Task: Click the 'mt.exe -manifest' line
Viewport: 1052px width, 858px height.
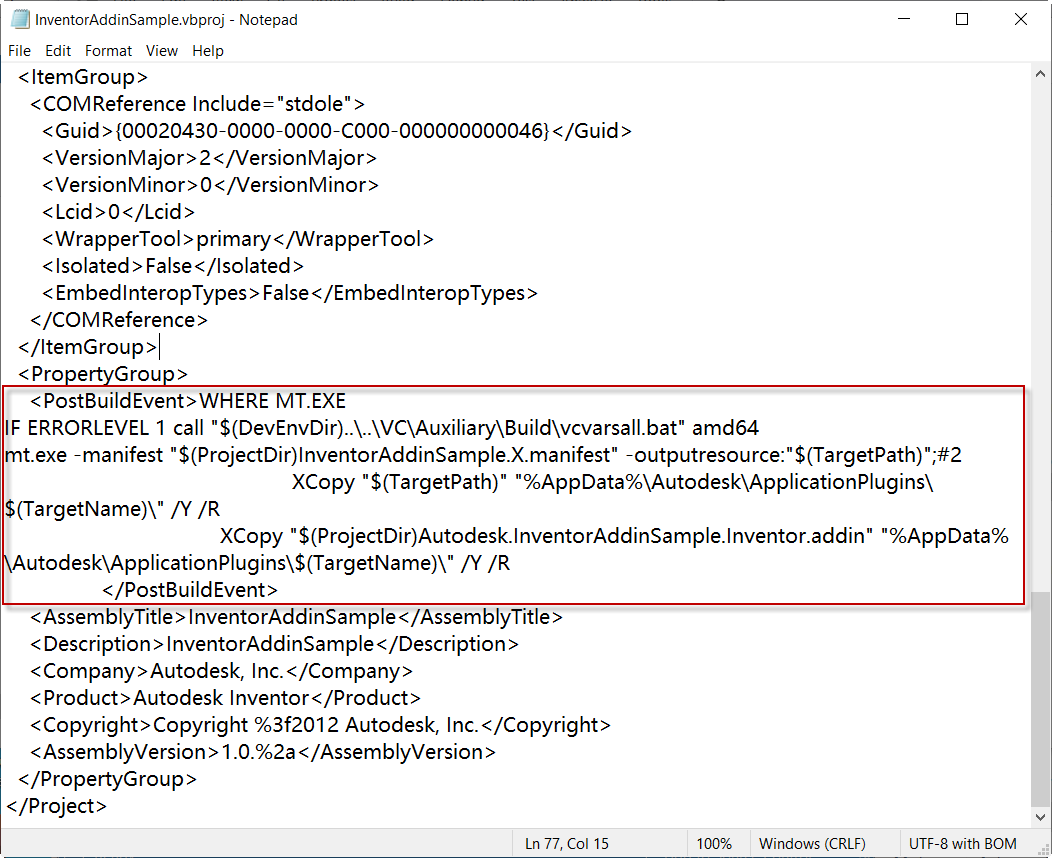Action: (483, 455)
